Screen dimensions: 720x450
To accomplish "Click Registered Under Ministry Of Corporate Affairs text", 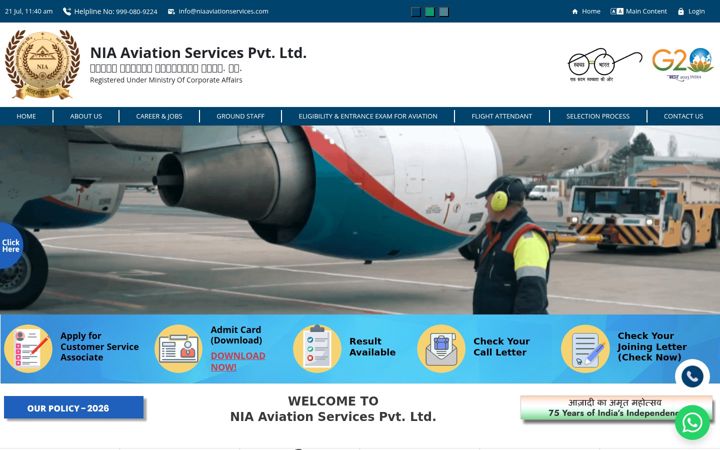I will (166, 80).
